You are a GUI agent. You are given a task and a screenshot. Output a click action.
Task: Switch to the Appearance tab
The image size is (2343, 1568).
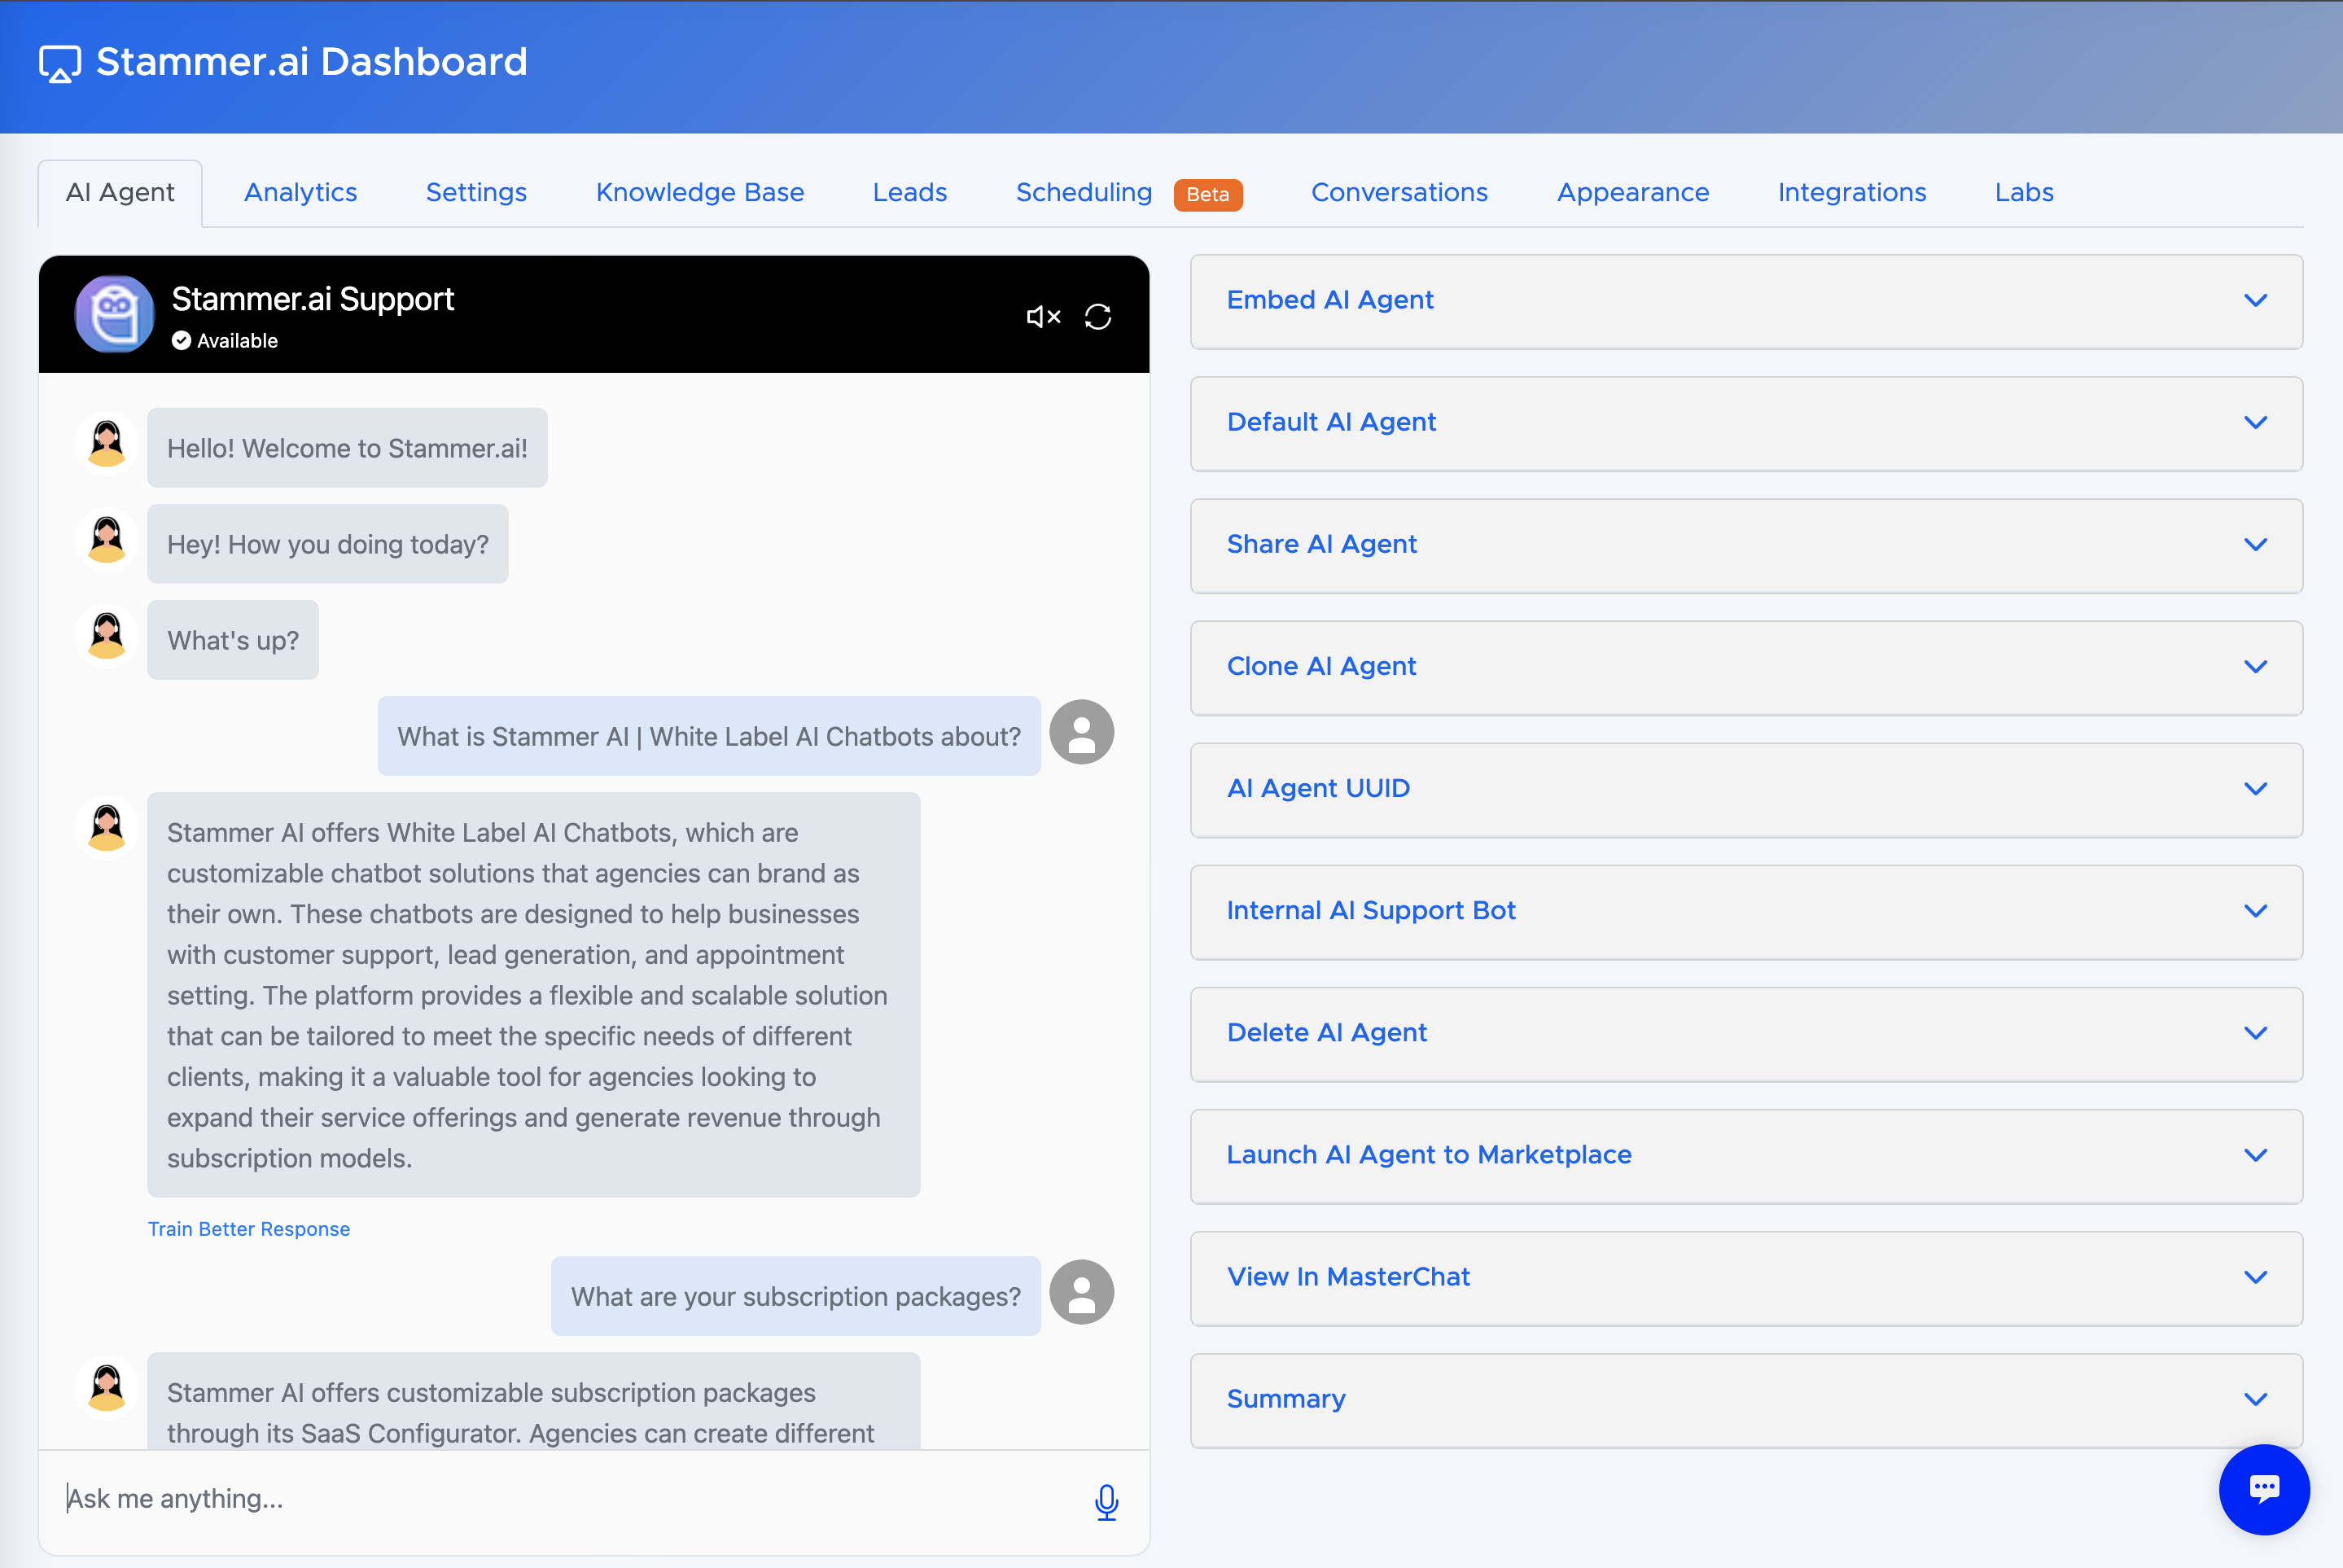click(x=1633, y=193)
